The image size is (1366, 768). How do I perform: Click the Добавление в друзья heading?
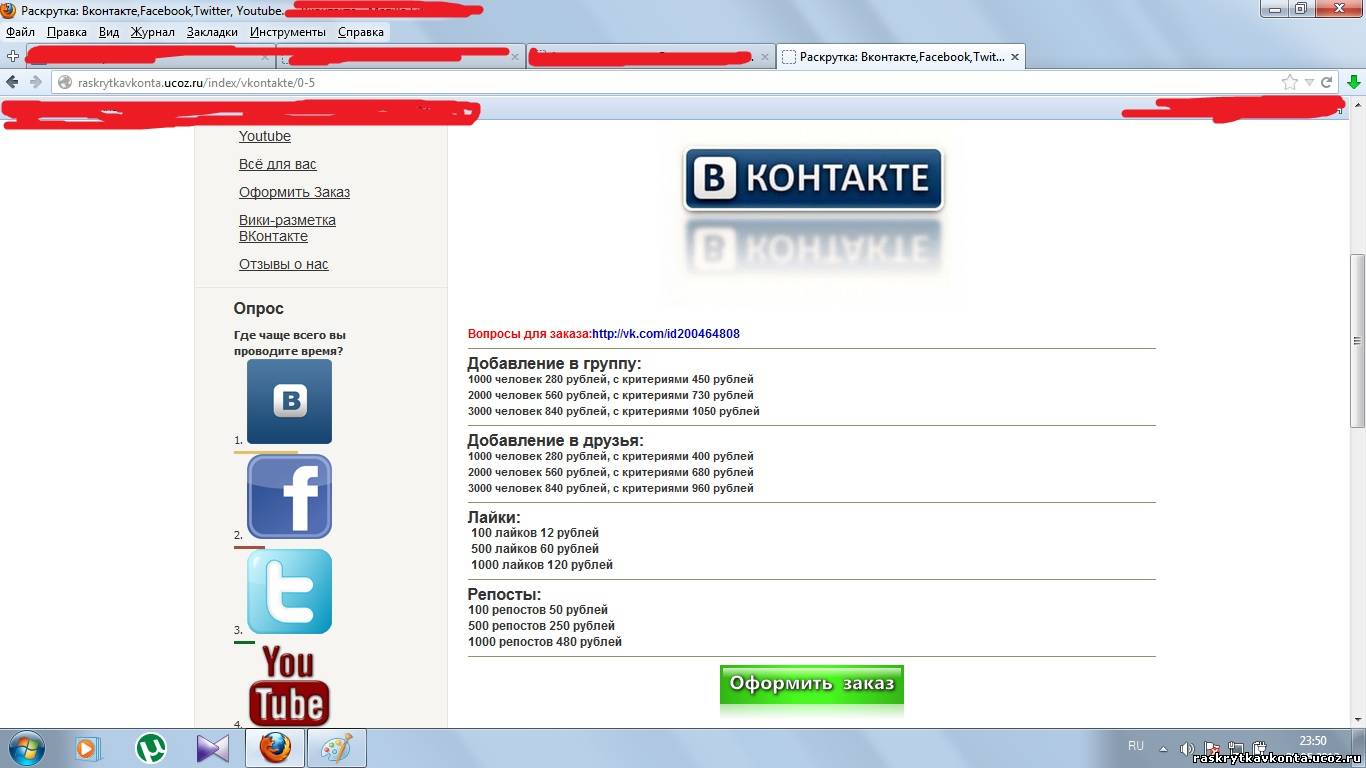(556, 441)
